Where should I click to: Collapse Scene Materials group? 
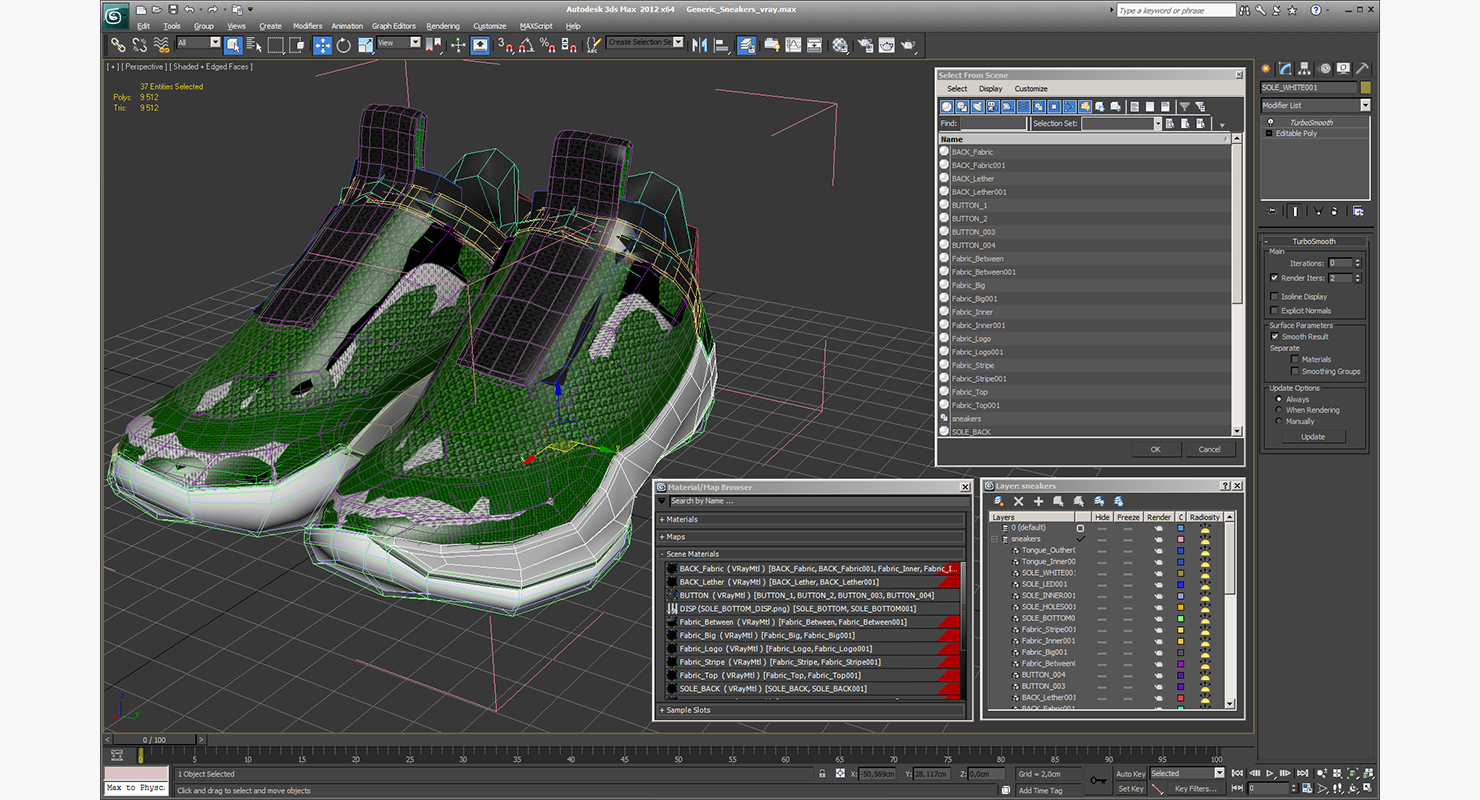pos(811,554)
